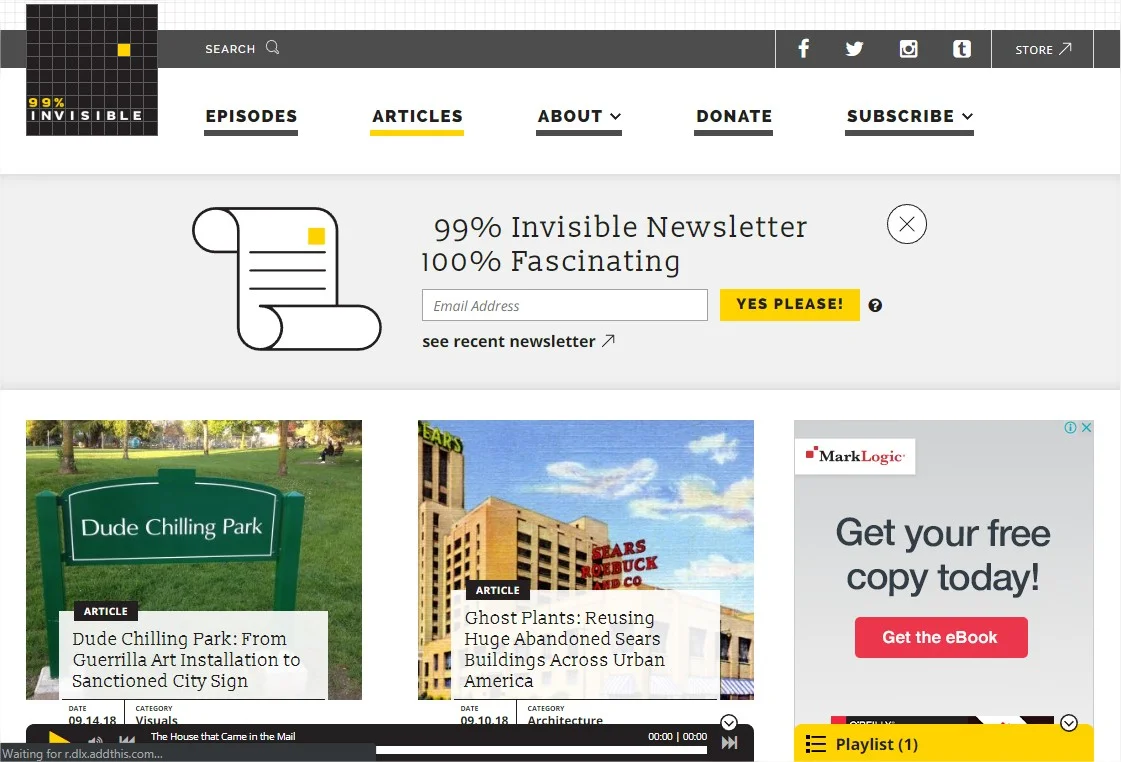
Task: Play the audio in the player bar
Action: 59,739
